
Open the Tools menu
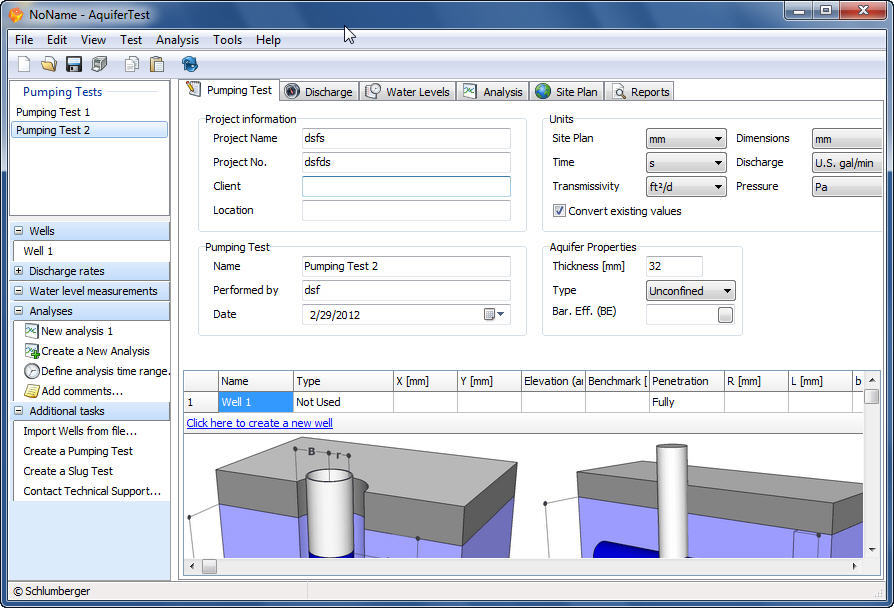tap(227, 40)
